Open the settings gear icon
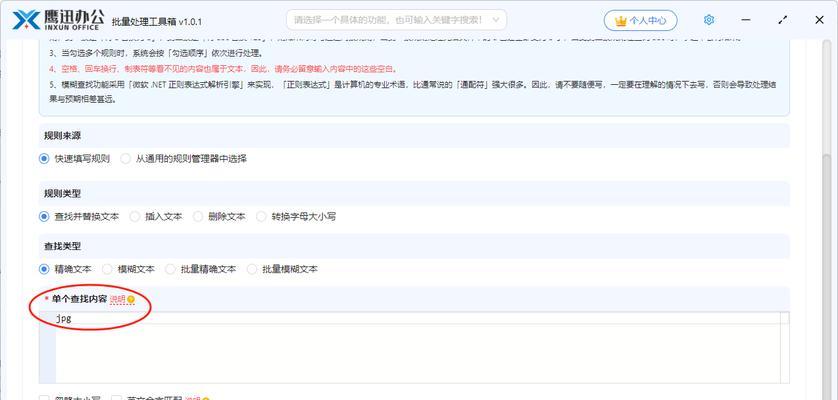Image resolution: width=838 pixels, height=400 pixels. tap(709, 20)
